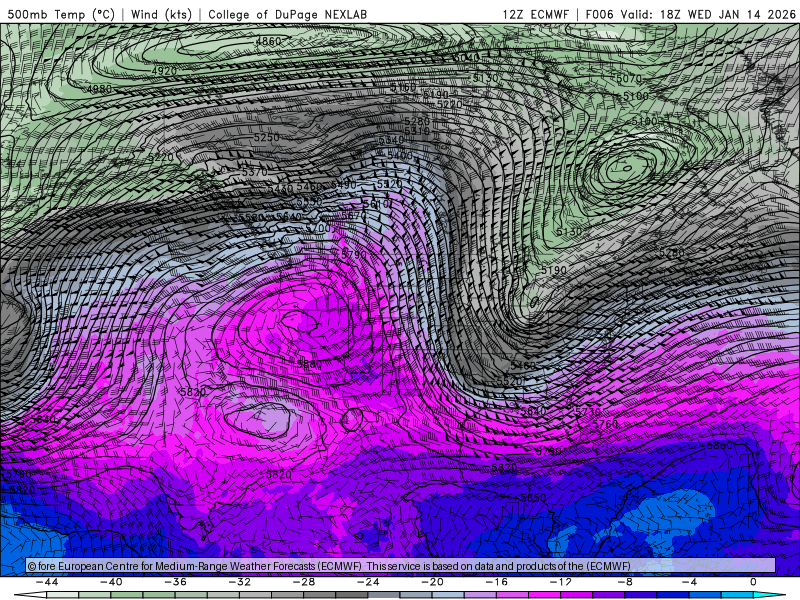Click the -44 colorbar scale label
Screen dimensions: 800x600
(47, 582)
